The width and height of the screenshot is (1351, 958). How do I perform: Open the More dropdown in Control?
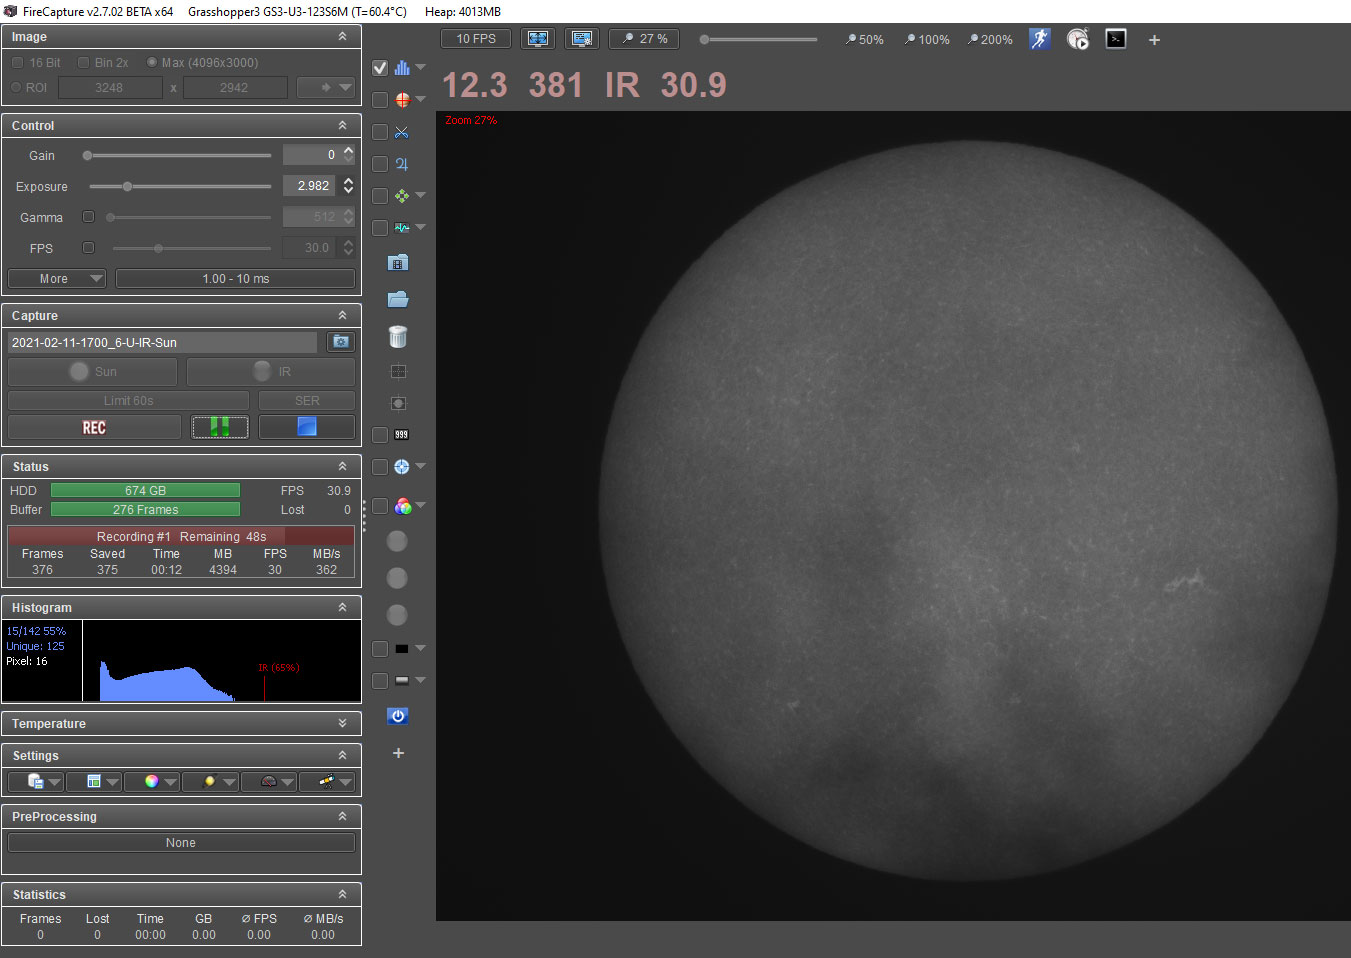pyautogui.click(x=57, y=279)
